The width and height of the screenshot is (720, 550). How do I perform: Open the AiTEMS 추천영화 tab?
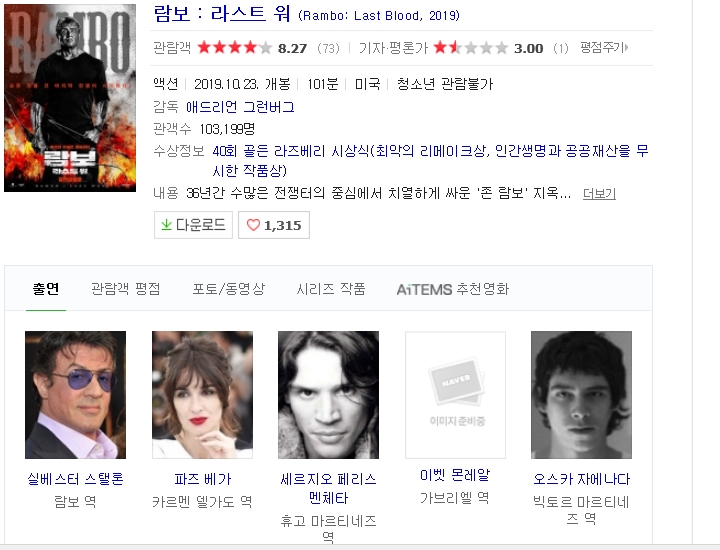click(x=452, y=289)
